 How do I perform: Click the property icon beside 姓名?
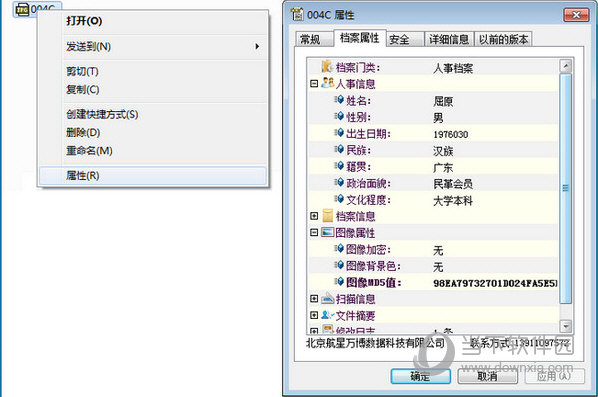click(339, 100)
